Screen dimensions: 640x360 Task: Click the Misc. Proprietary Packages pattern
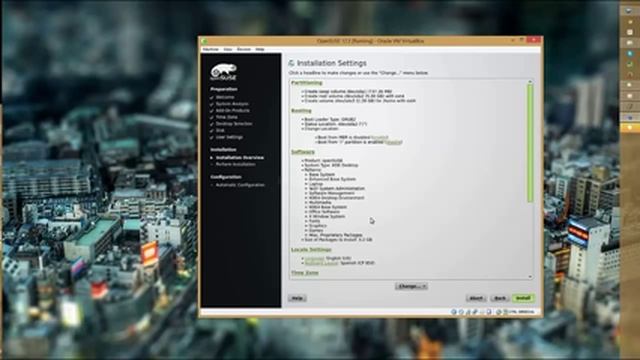336,235
